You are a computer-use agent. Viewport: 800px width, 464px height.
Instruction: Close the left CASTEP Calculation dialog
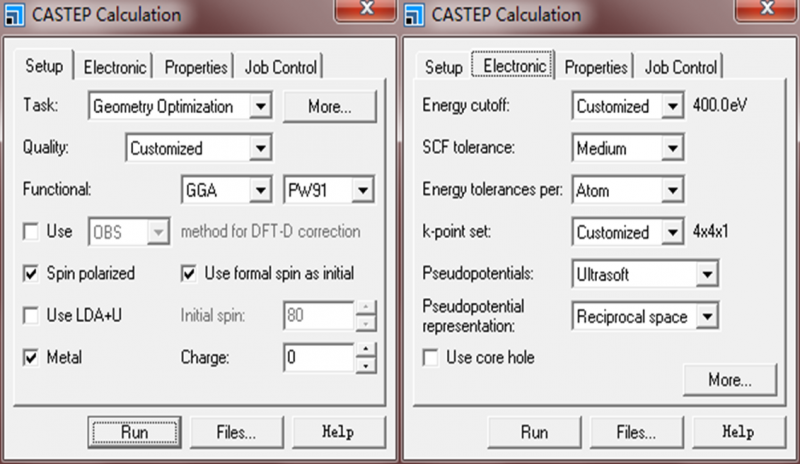(x=366, y=9)
